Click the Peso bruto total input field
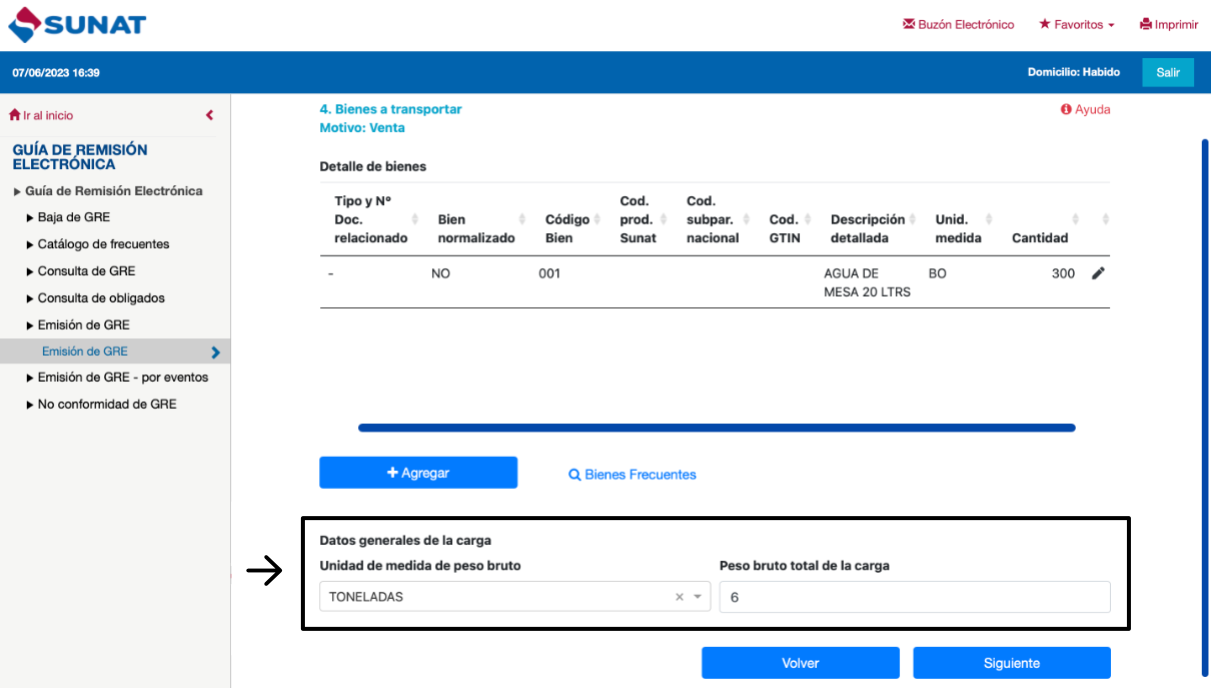Viewport: 1211px width, 688px height. pyautogui.click(x=914, y=597)
